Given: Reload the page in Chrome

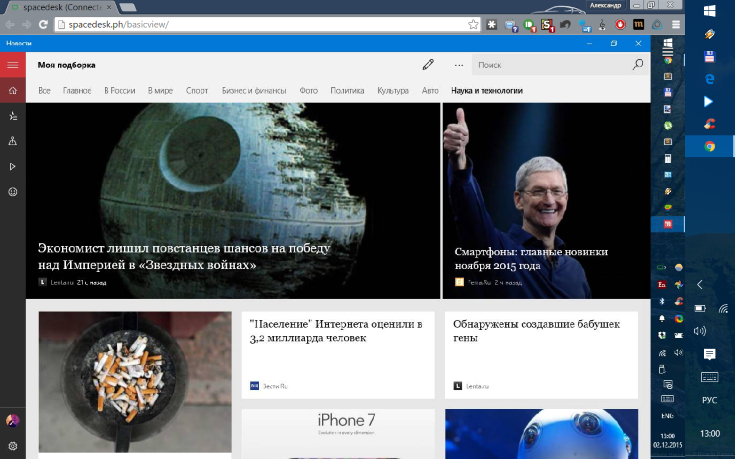Looking at the screenshot, I should (43, 24).
